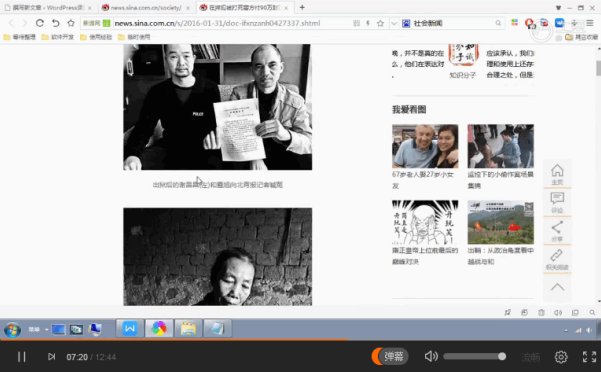Open the 67岁老人娶27岁小女友 thumbnail

click(x=425, y=146)
